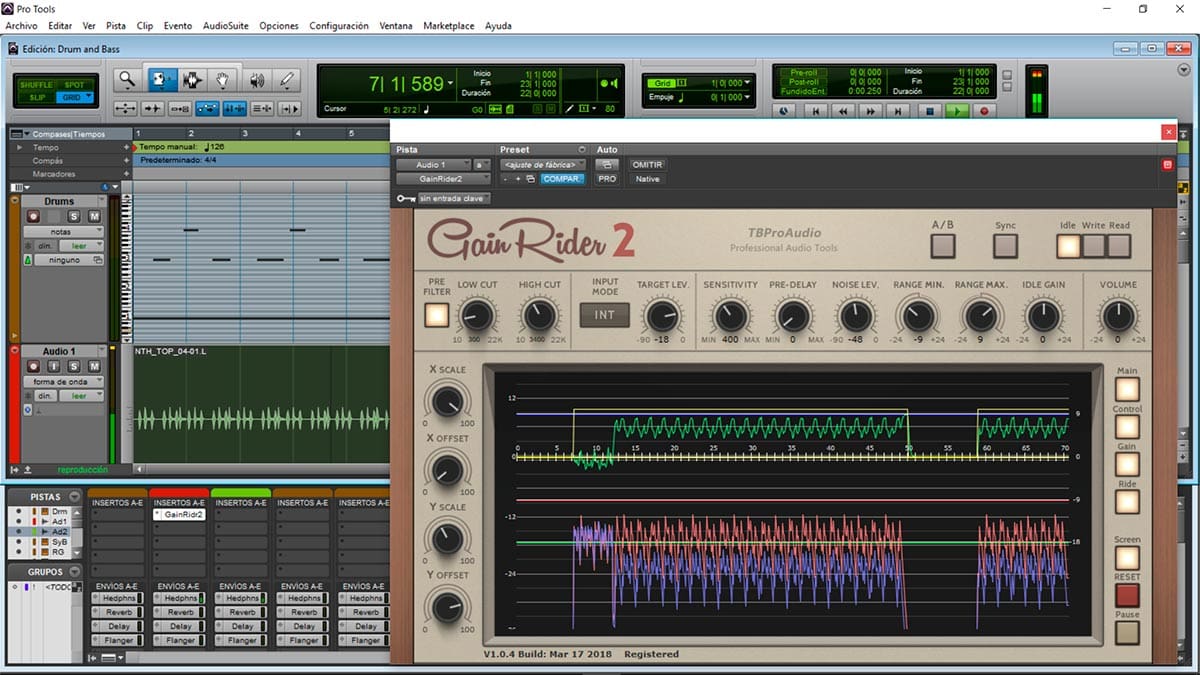Arm the red Record transport button
The width and height of the screenshot is (1200, 675).
pyautogui.click(x=984, y=112)
